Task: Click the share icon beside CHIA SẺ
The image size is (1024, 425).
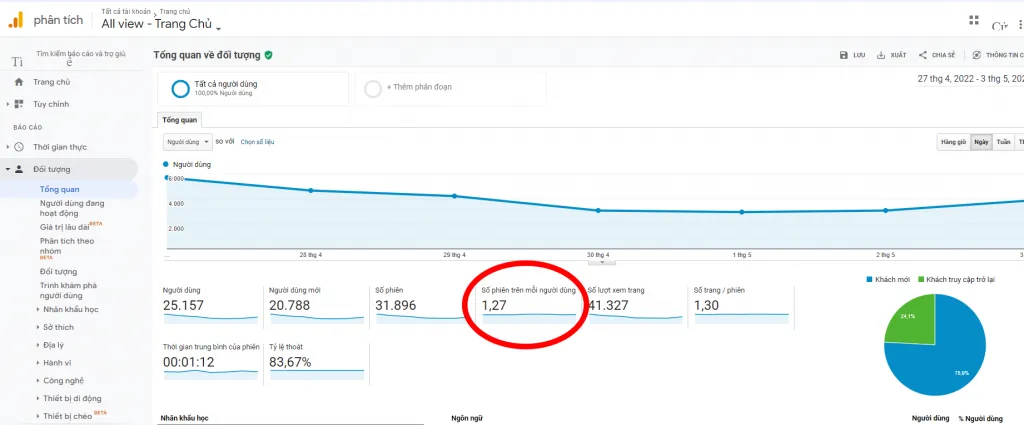Action: pos(923,55)
